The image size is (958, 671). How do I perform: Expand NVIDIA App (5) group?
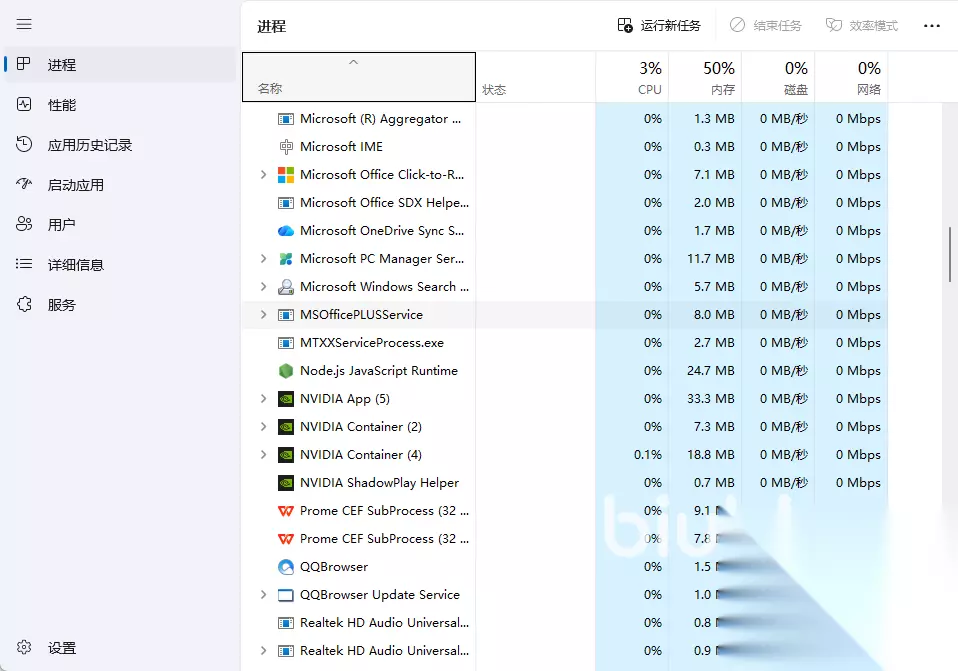click(x=263, y=398)
